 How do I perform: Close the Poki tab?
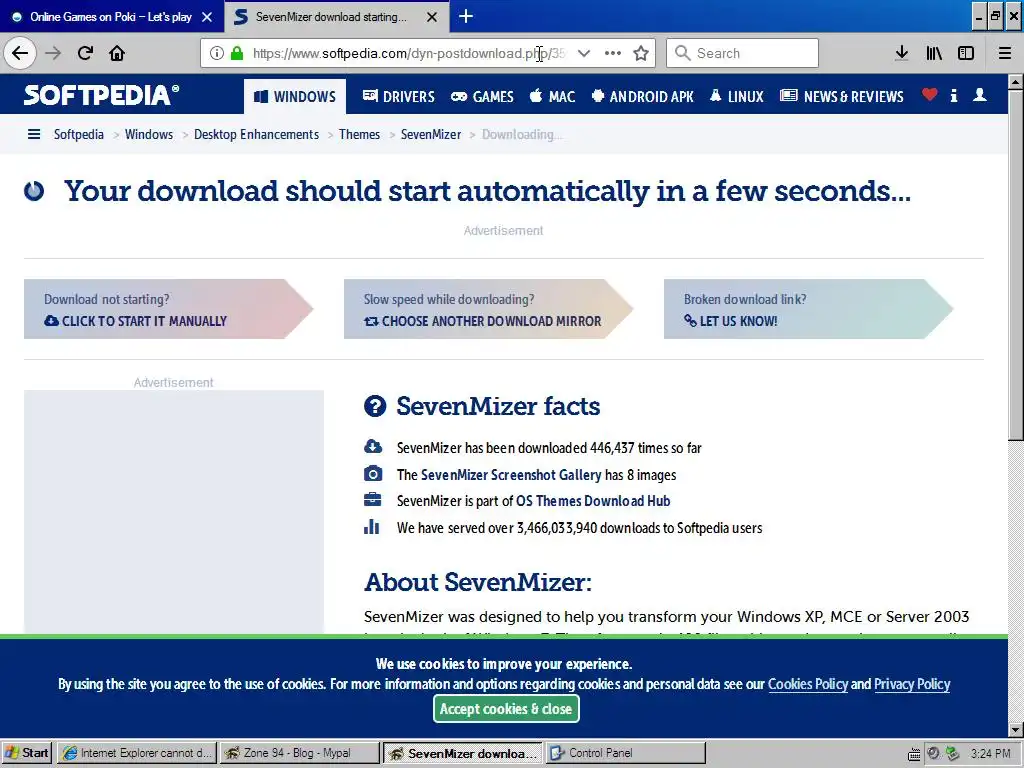tap(207, 17)
